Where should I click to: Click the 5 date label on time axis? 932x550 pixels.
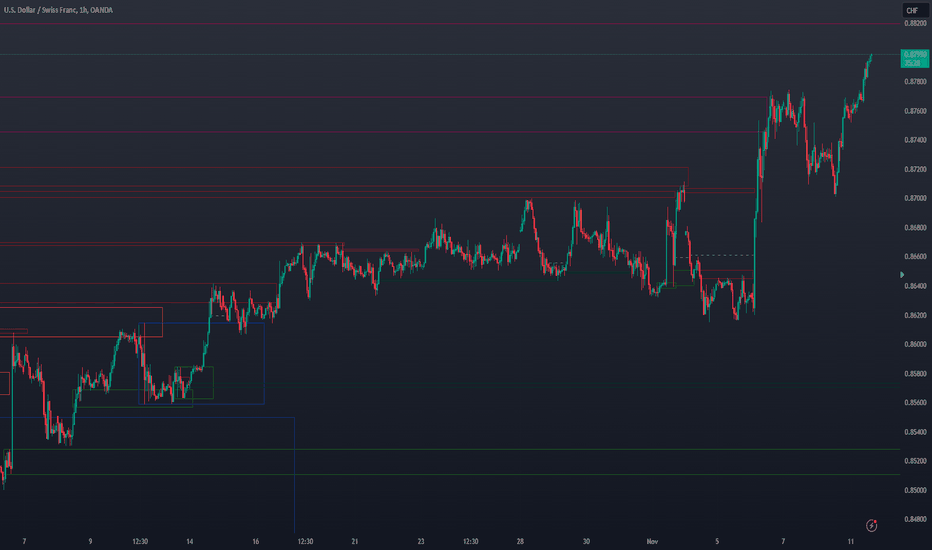[x=717, y=542]
